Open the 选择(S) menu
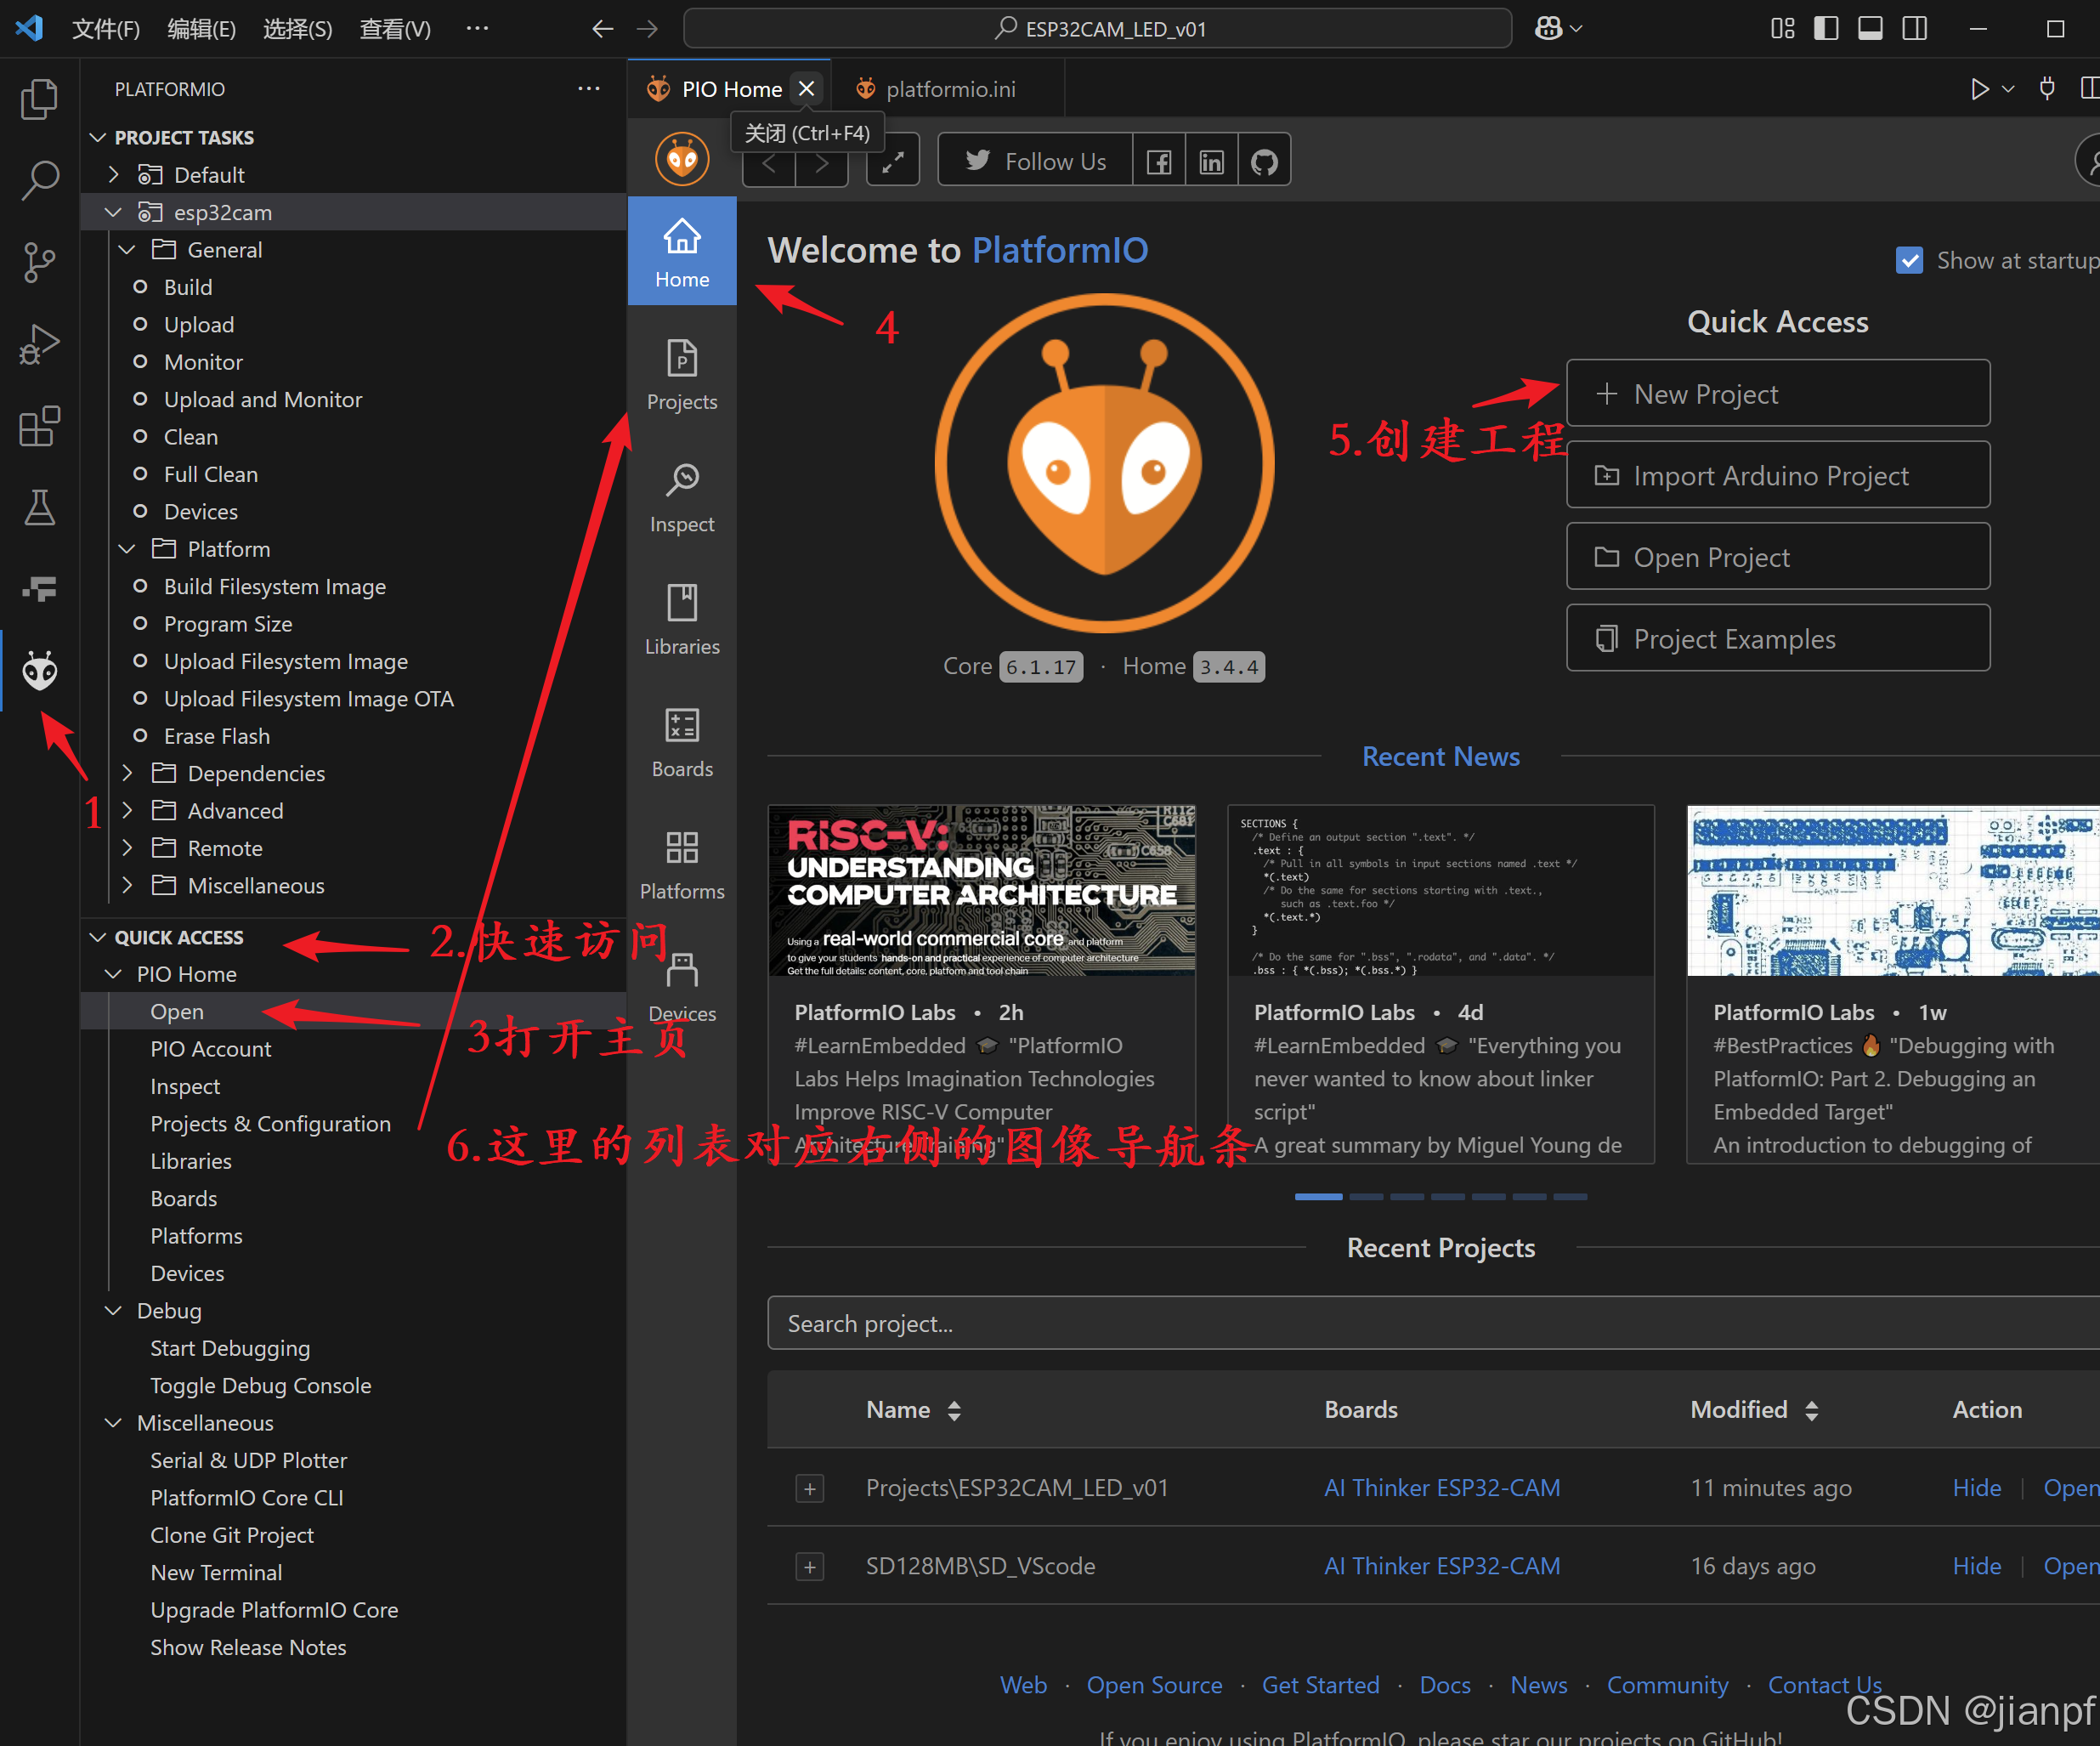Image resolution: width=2100 pixels, height=1746 pixels. [297, 29]
